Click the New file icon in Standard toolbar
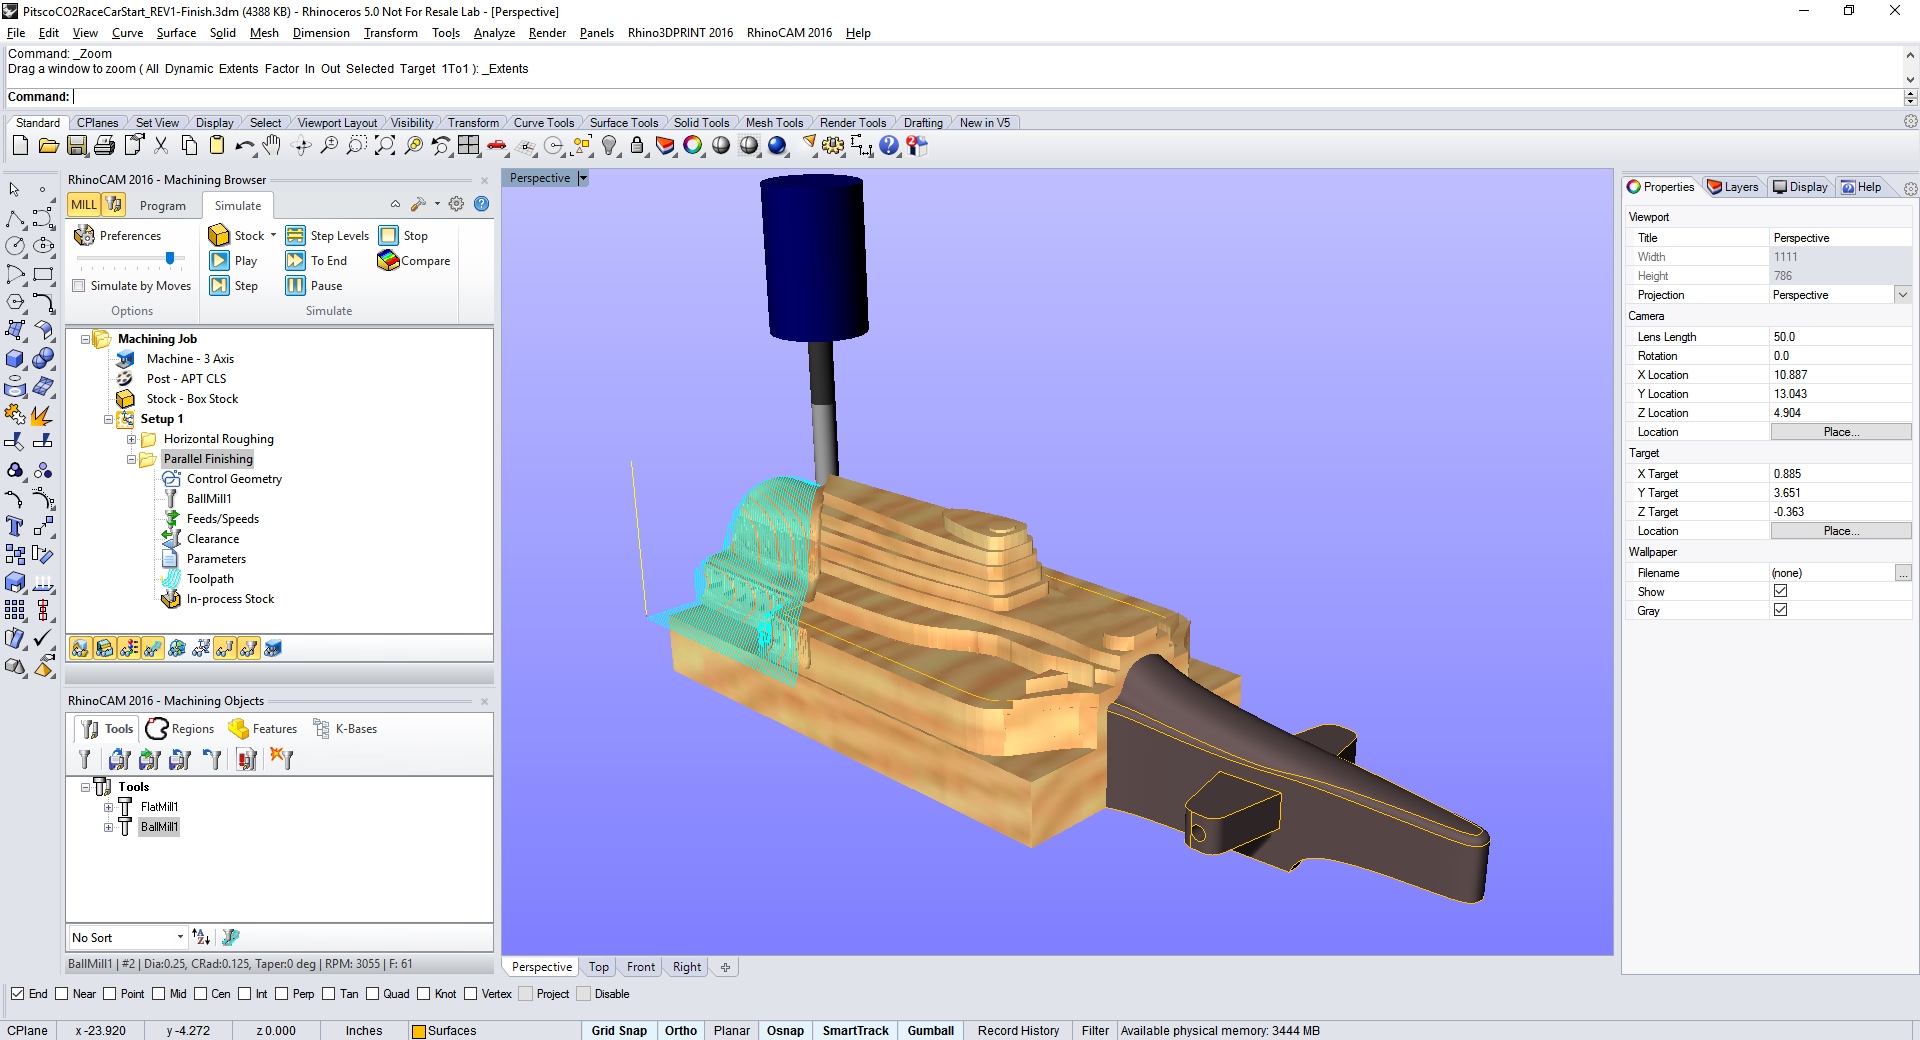Image resolution: width=1920 pixels, height=1040 pixels. point(20,146)
